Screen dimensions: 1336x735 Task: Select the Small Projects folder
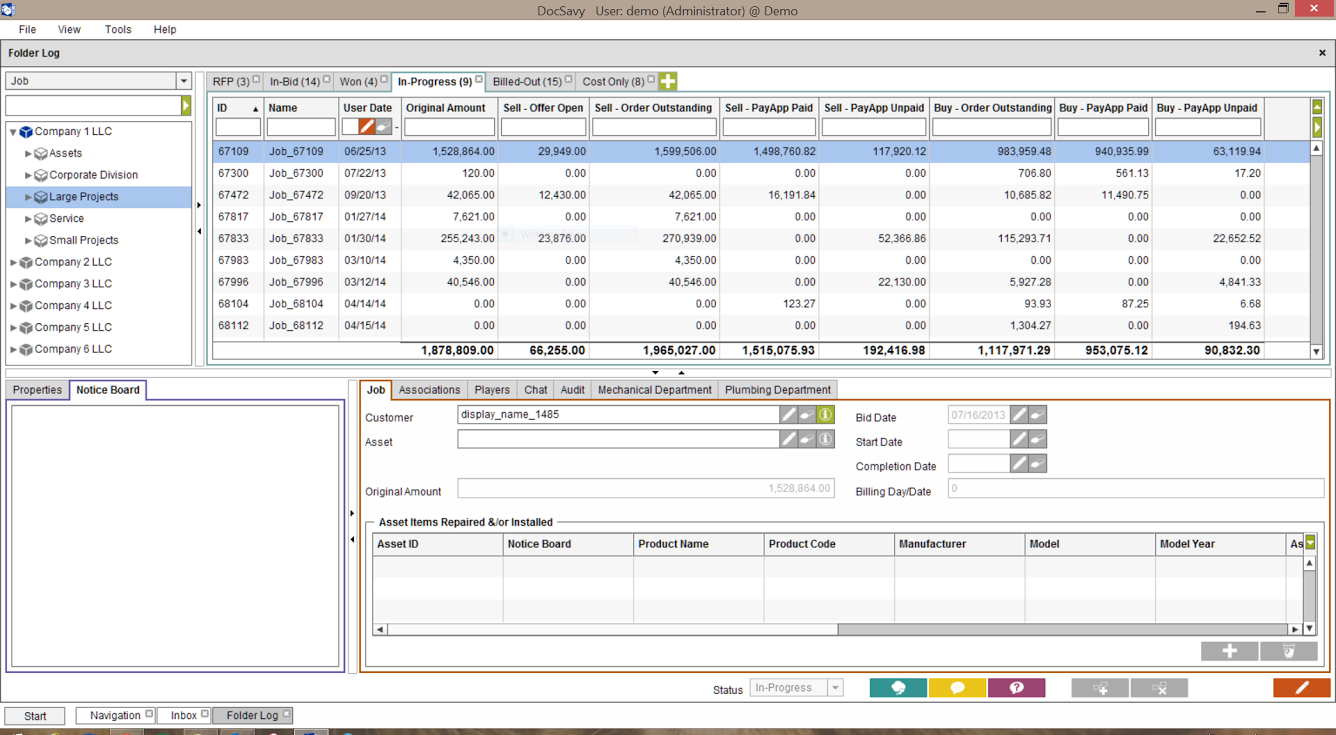click(x=84, y=240)
